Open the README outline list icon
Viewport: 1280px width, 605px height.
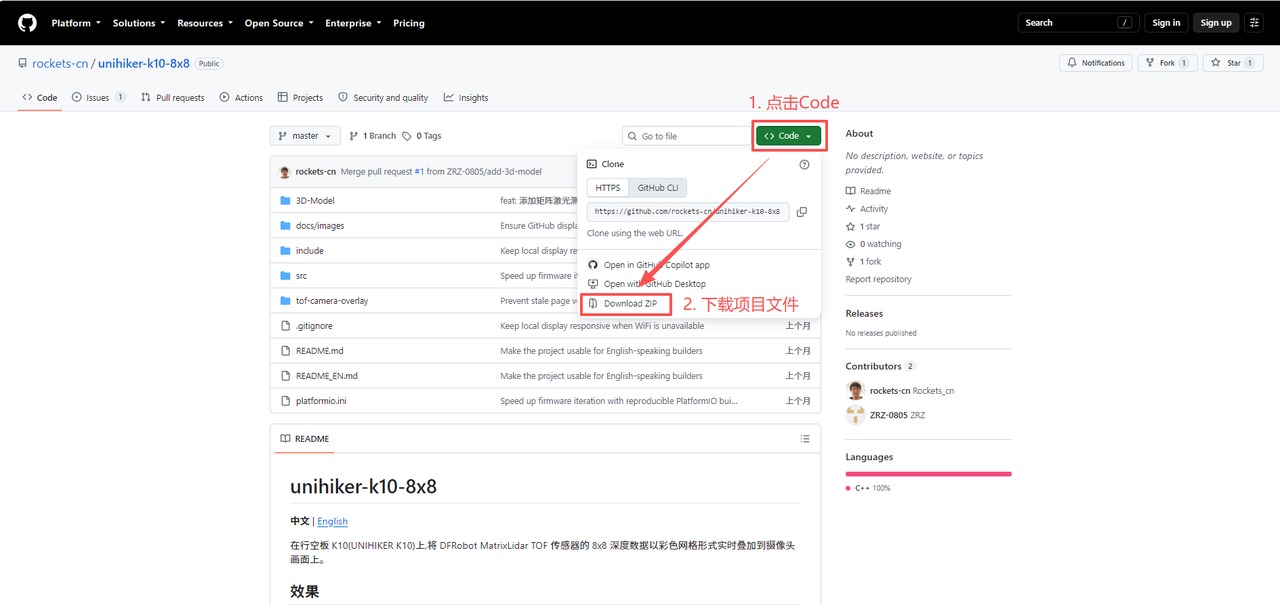805,439
